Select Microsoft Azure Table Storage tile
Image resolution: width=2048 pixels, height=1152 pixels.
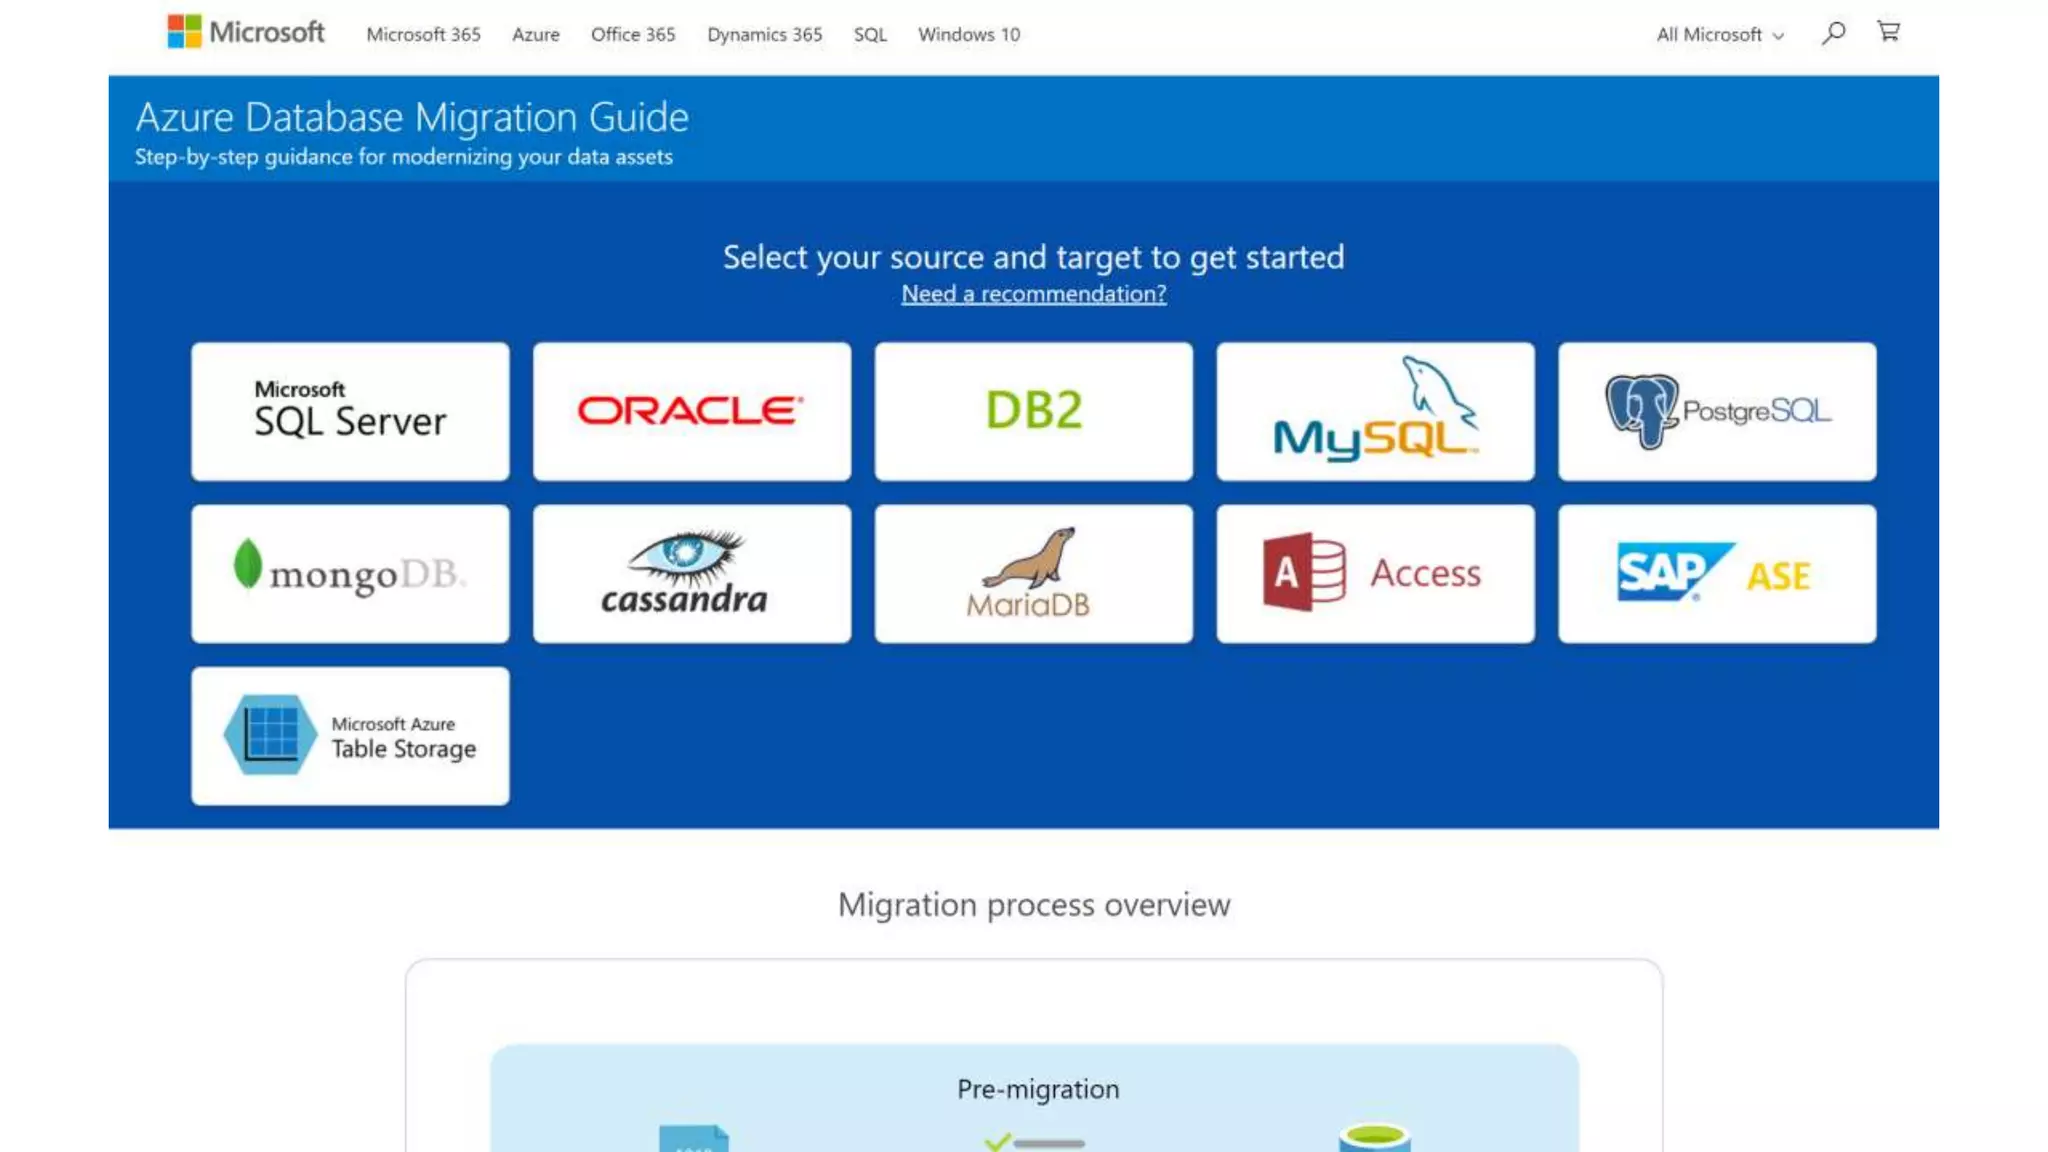click(350, 735)
